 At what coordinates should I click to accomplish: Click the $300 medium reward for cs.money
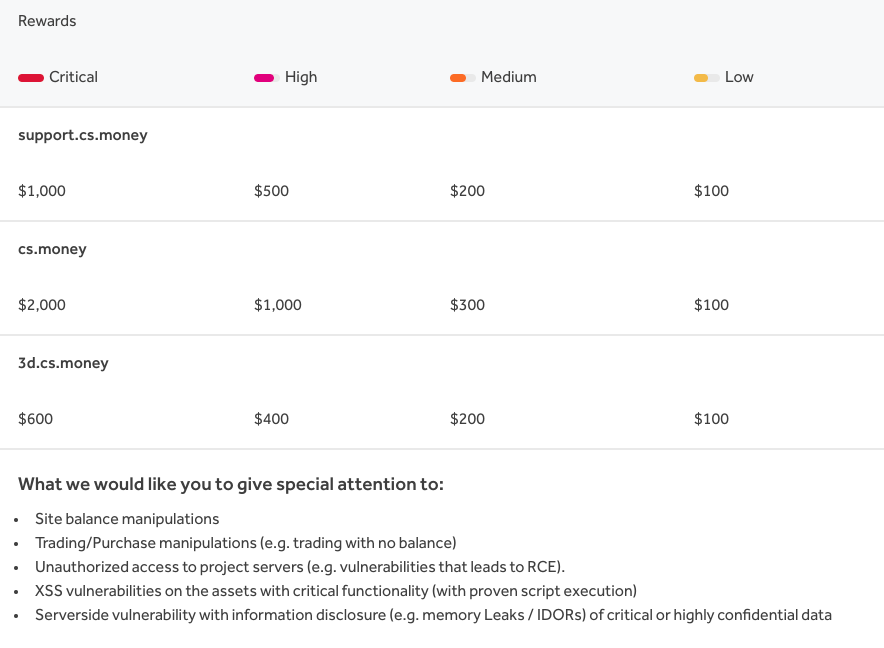click(467, 305)
